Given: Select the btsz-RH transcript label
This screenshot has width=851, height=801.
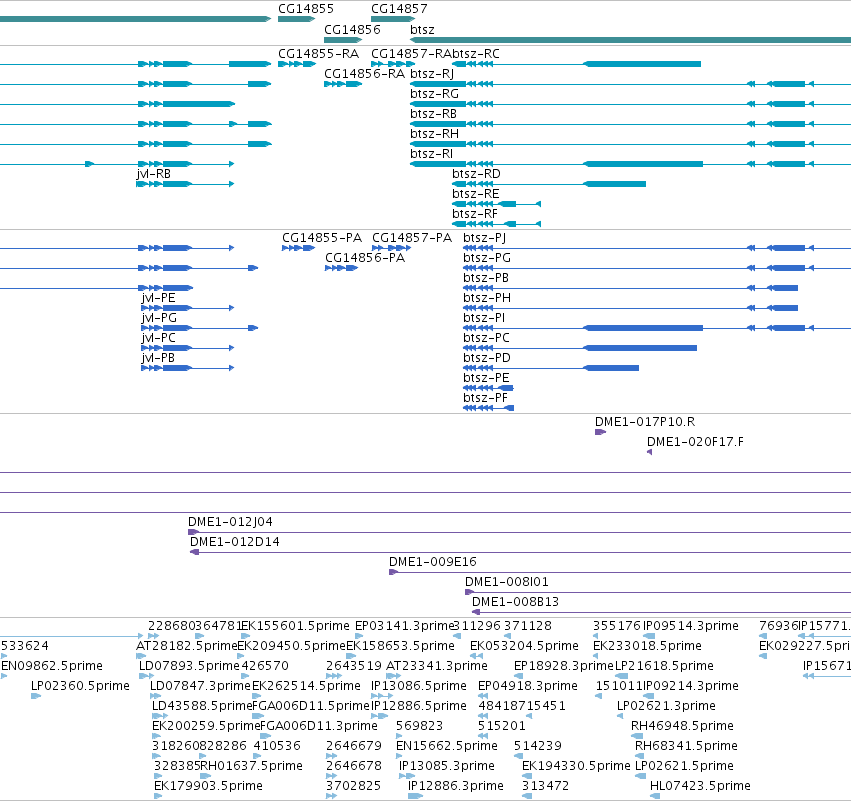Looking at the screenshot, I should [434, 134].
